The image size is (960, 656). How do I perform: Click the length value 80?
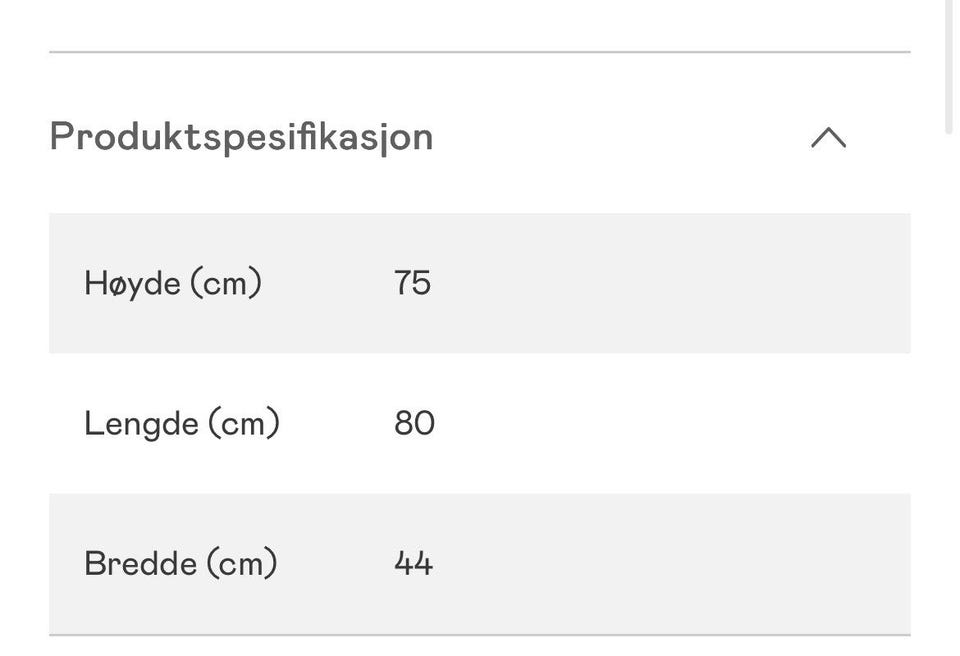(x=414, y=423)
